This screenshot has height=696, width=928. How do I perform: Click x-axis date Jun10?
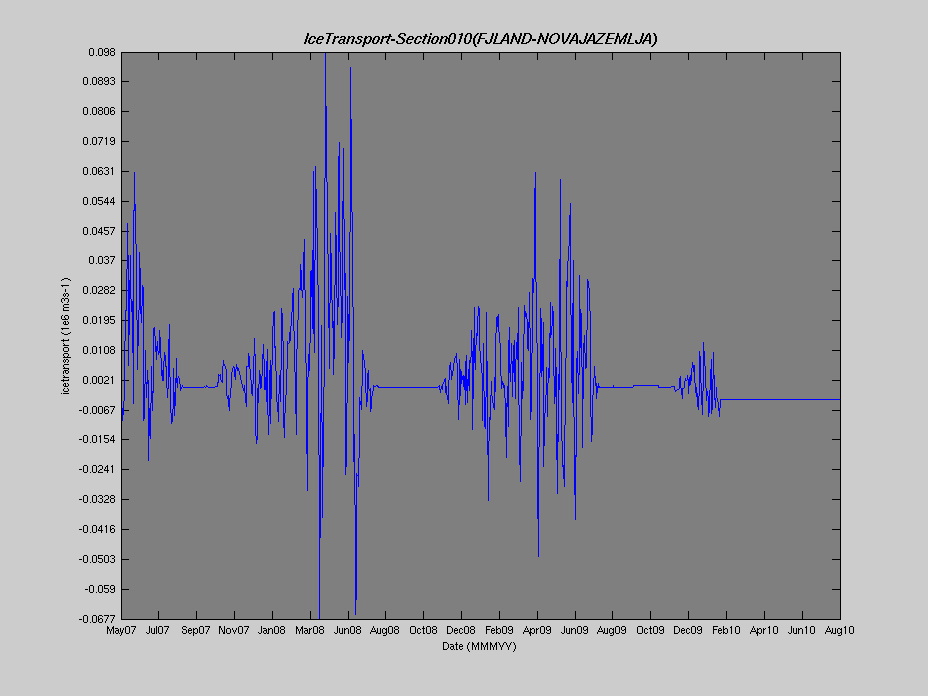coord(802,630)
